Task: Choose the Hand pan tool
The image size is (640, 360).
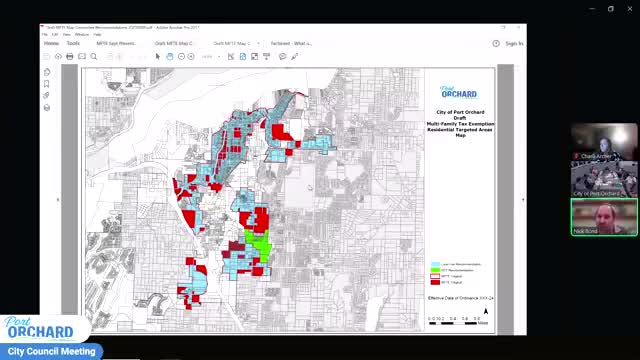Action: pos(170,57)
